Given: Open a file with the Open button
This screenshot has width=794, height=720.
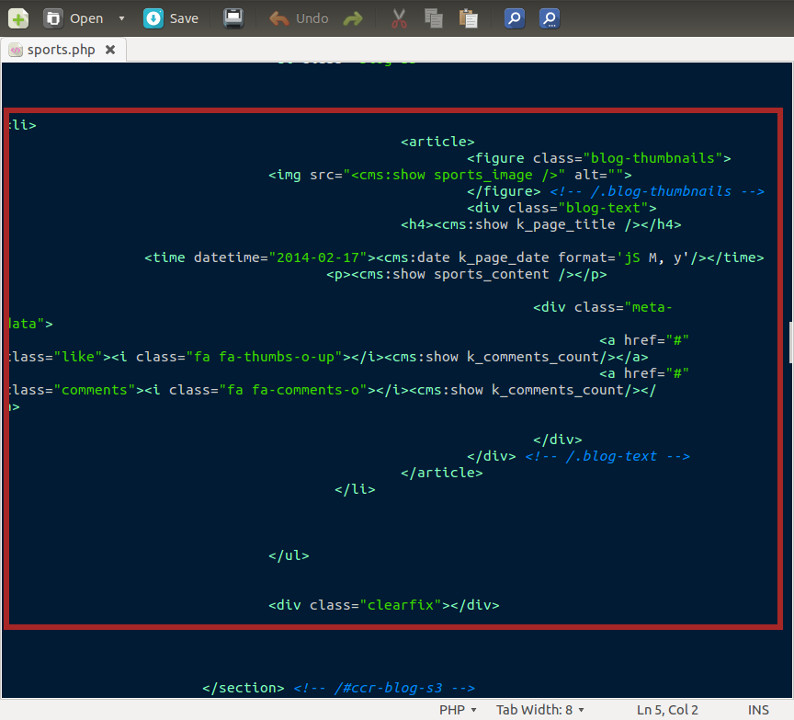Looking at the screenshot, I should pyautogui.click(x=73, y=19).
